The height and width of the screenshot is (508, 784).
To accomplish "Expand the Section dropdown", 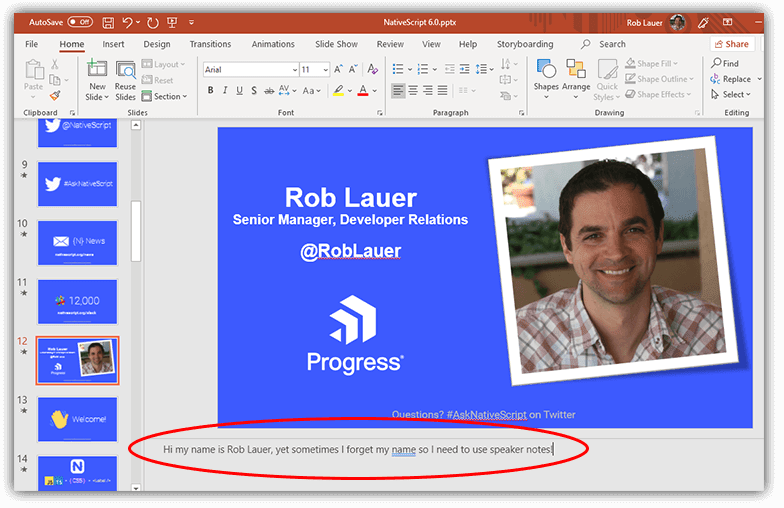I will point(164,96).
